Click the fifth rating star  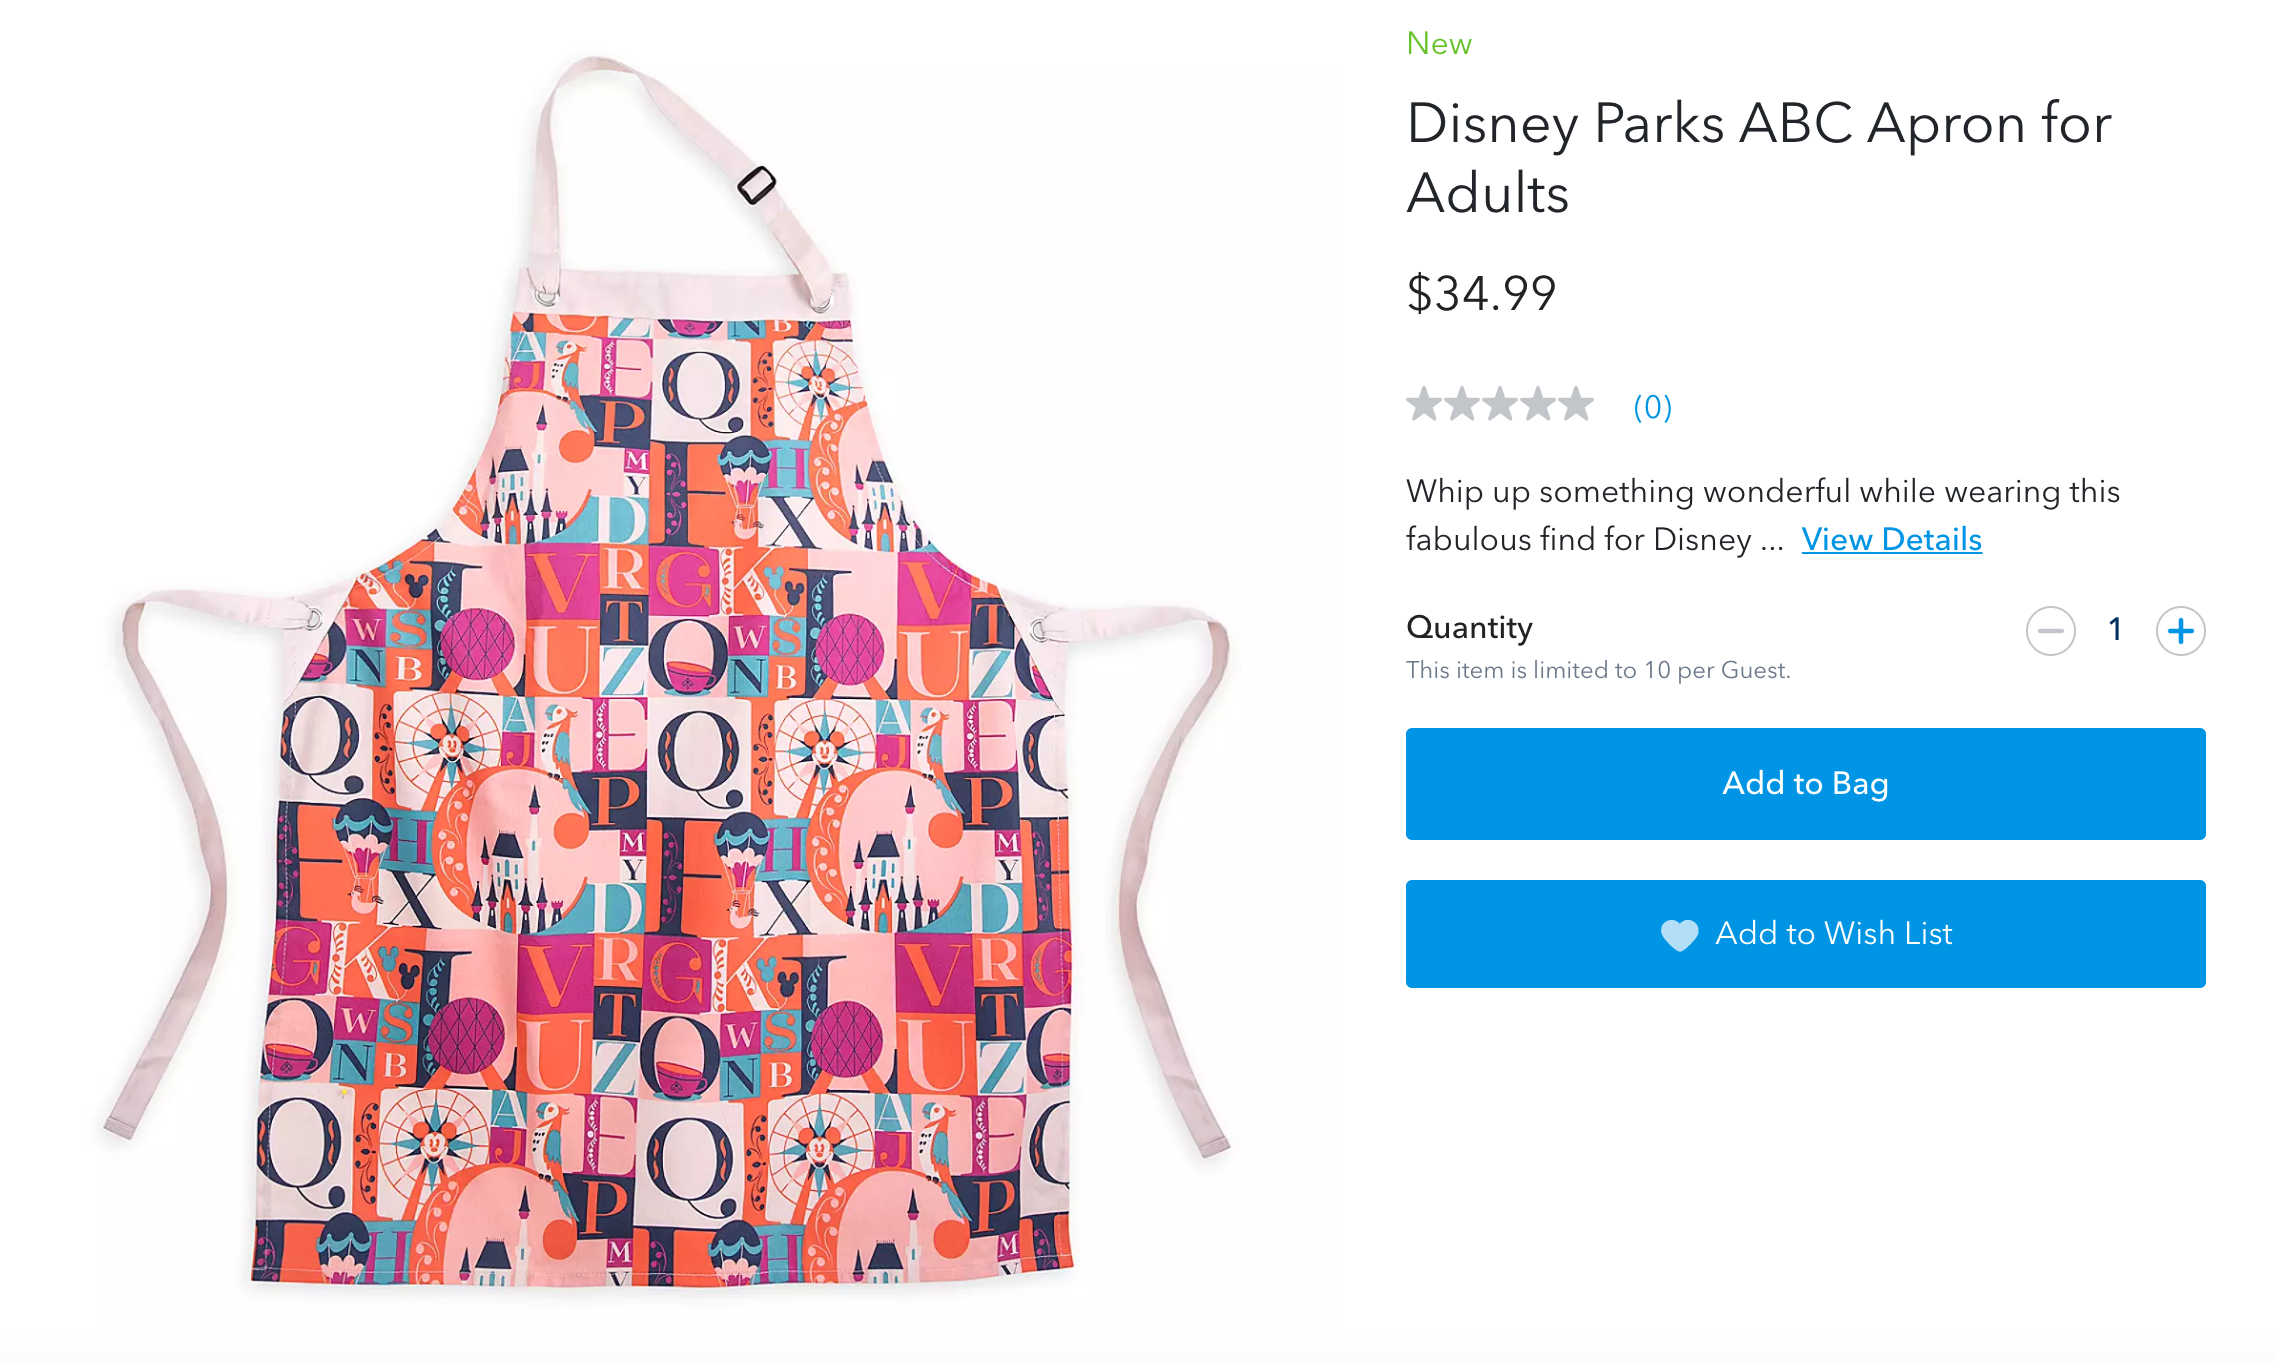[x=1576, y=405]
